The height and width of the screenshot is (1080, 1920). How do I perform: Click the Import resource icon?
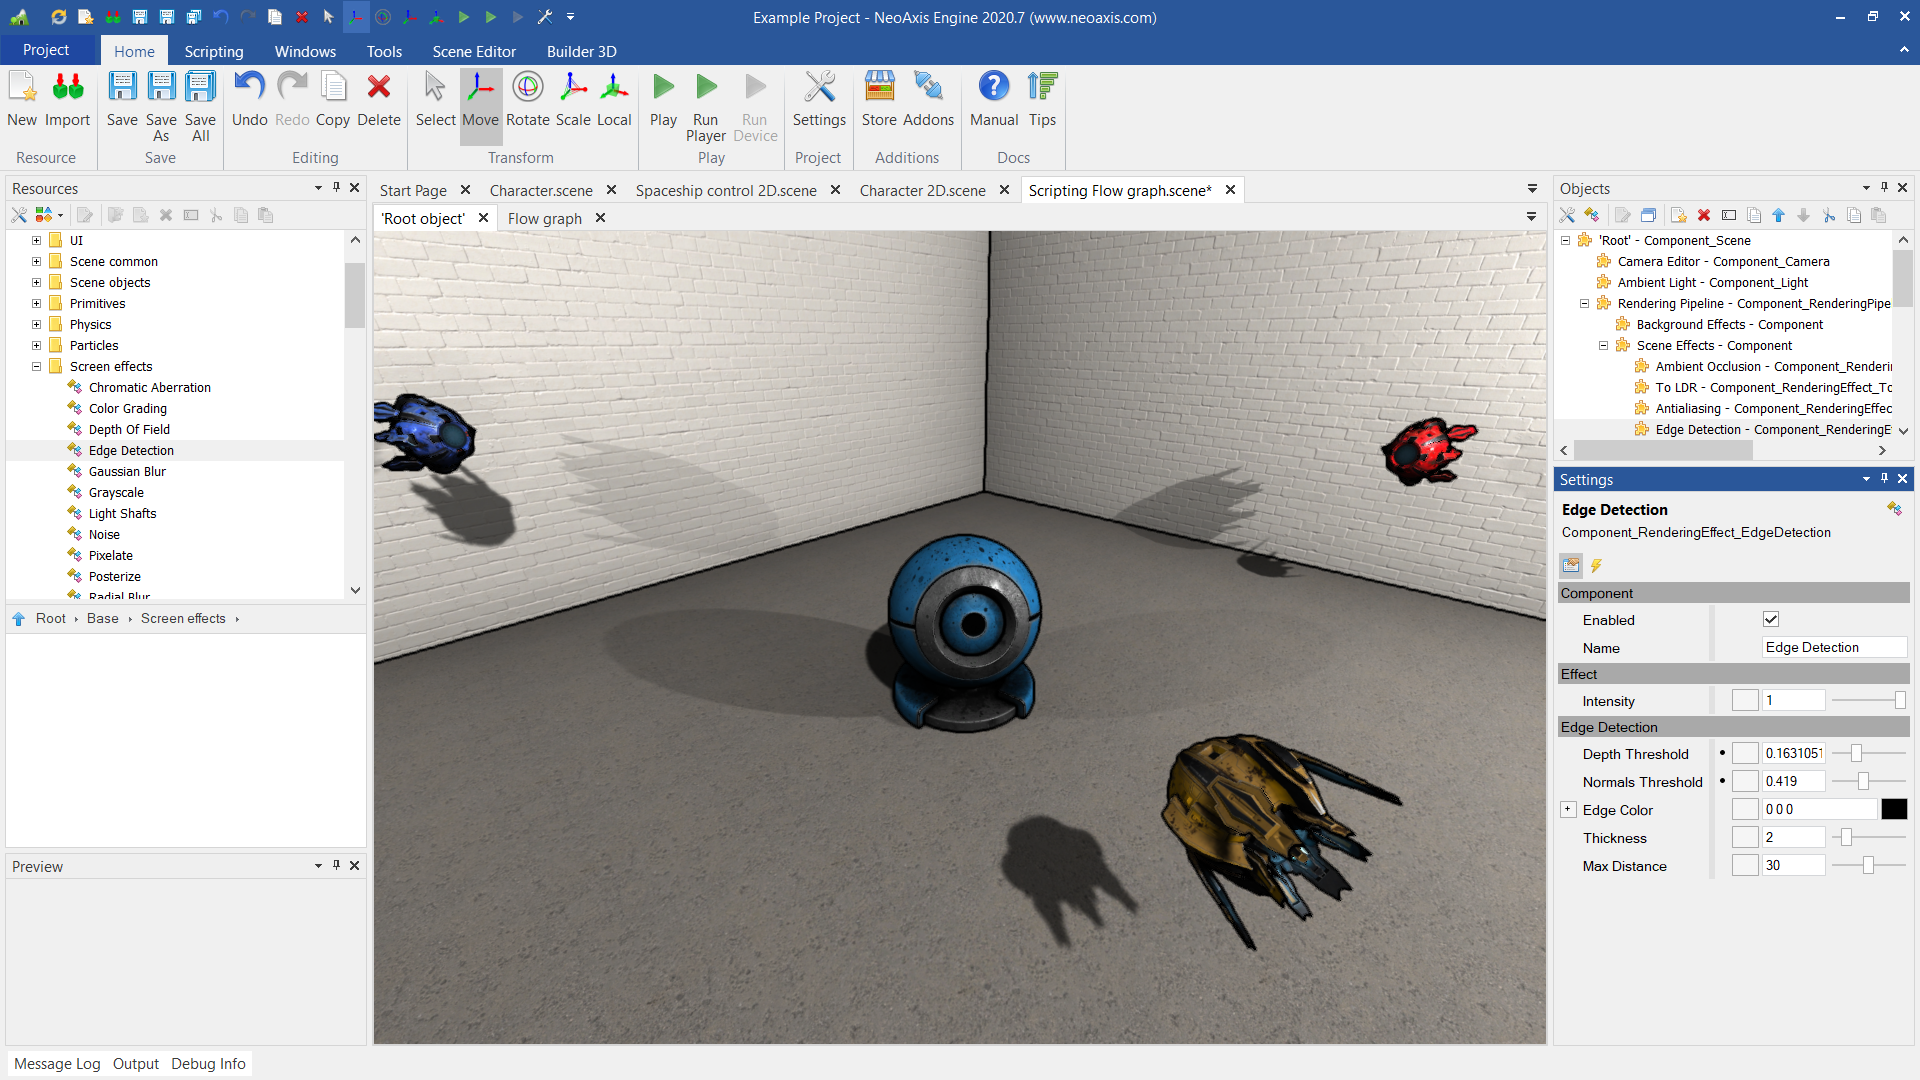[x=67, y=98]
